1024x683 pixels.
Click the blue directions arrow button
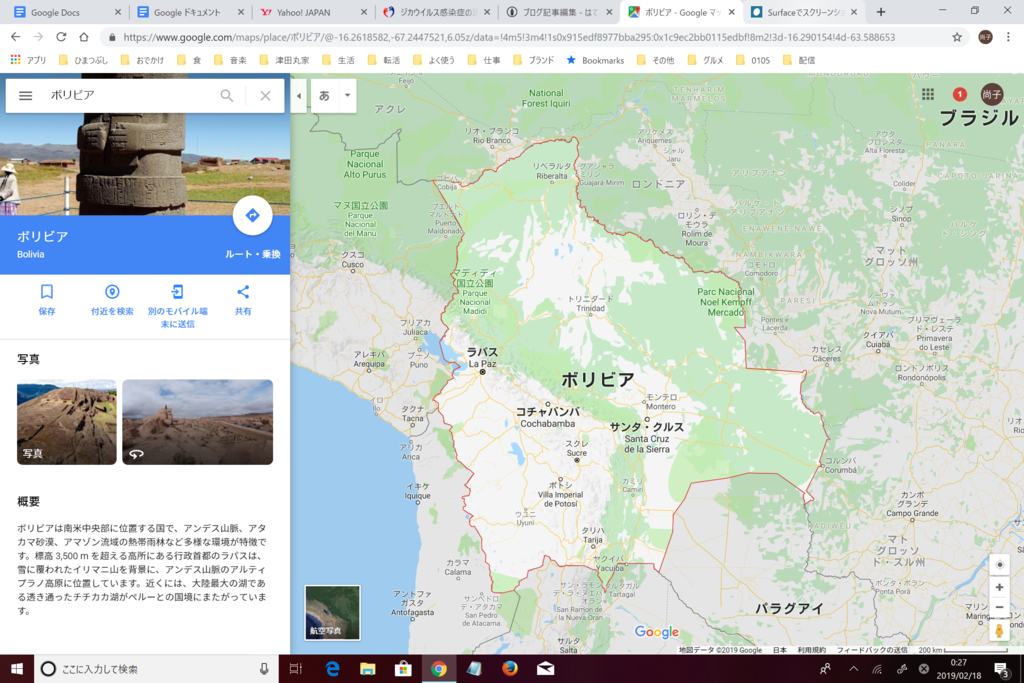252,215
